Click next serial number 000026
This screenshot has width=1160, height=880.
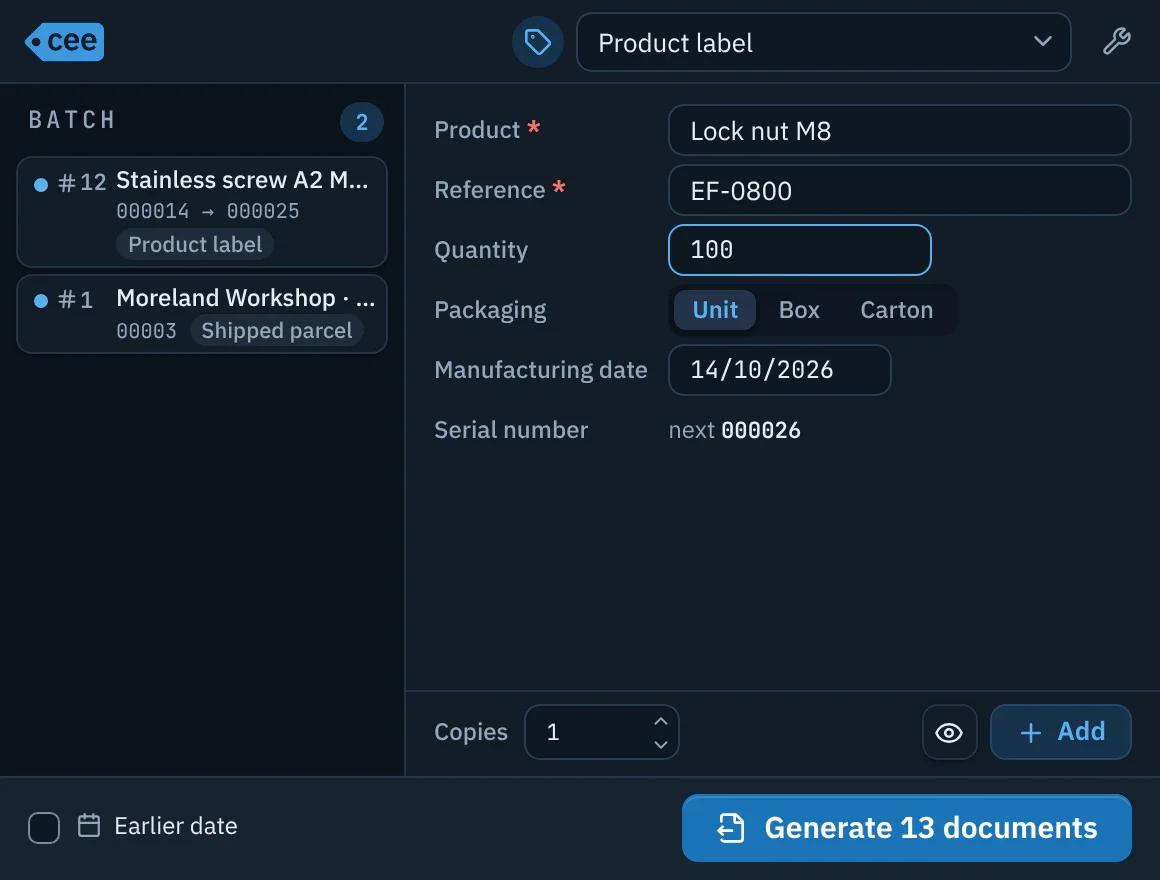point(735,430)
